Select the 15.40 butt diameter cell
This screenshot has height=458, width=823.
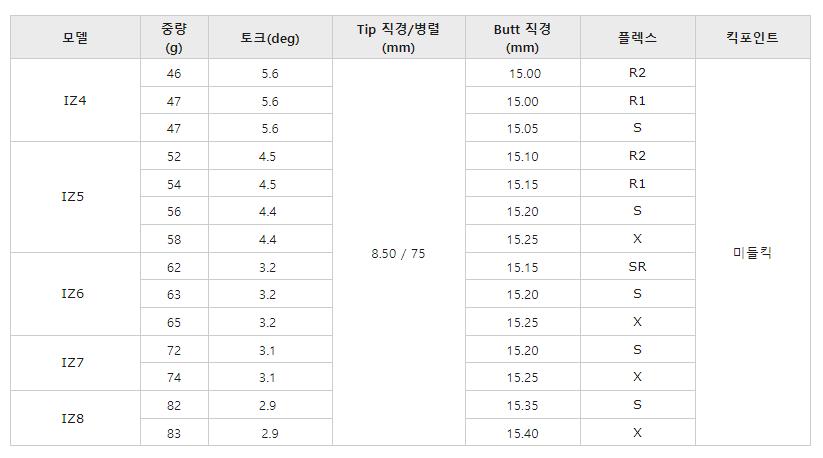pyautogui.click(x=522, y=433)
